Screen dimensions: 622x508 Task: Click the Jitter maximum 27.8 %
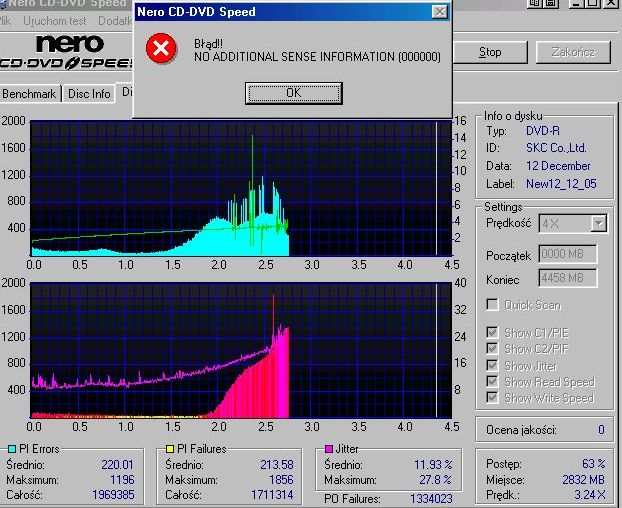(x=435, y=479)
